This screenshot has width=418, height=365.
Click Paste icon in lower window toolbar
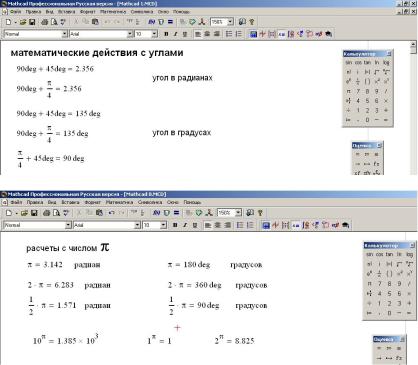pyautogui.click(x=99, y=213)
